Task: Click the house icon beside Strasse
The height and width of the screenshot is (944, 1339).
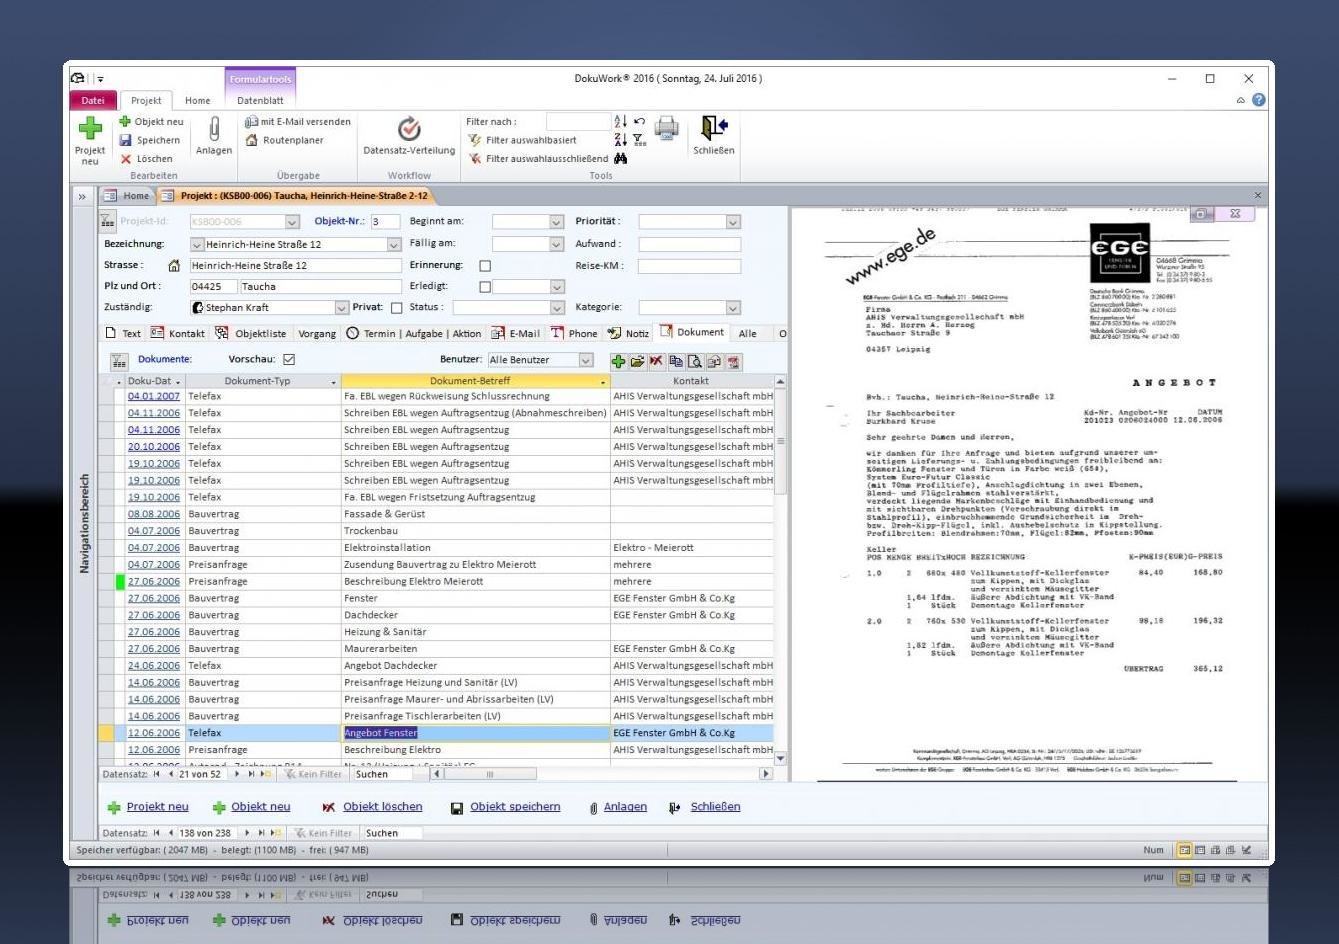Action: pos(174,266)
